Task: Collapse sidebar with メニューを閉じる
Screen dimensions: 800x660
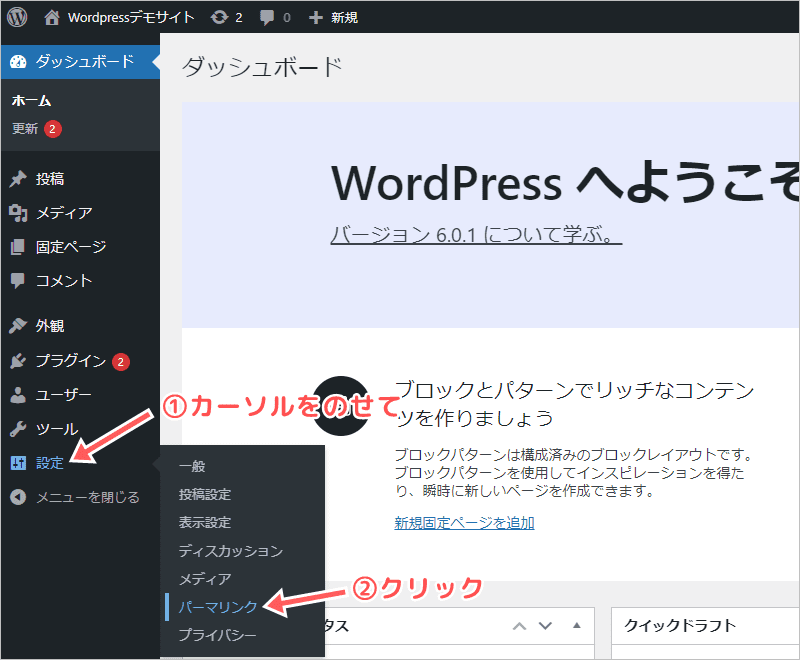Action: click(x=87, y=497)
